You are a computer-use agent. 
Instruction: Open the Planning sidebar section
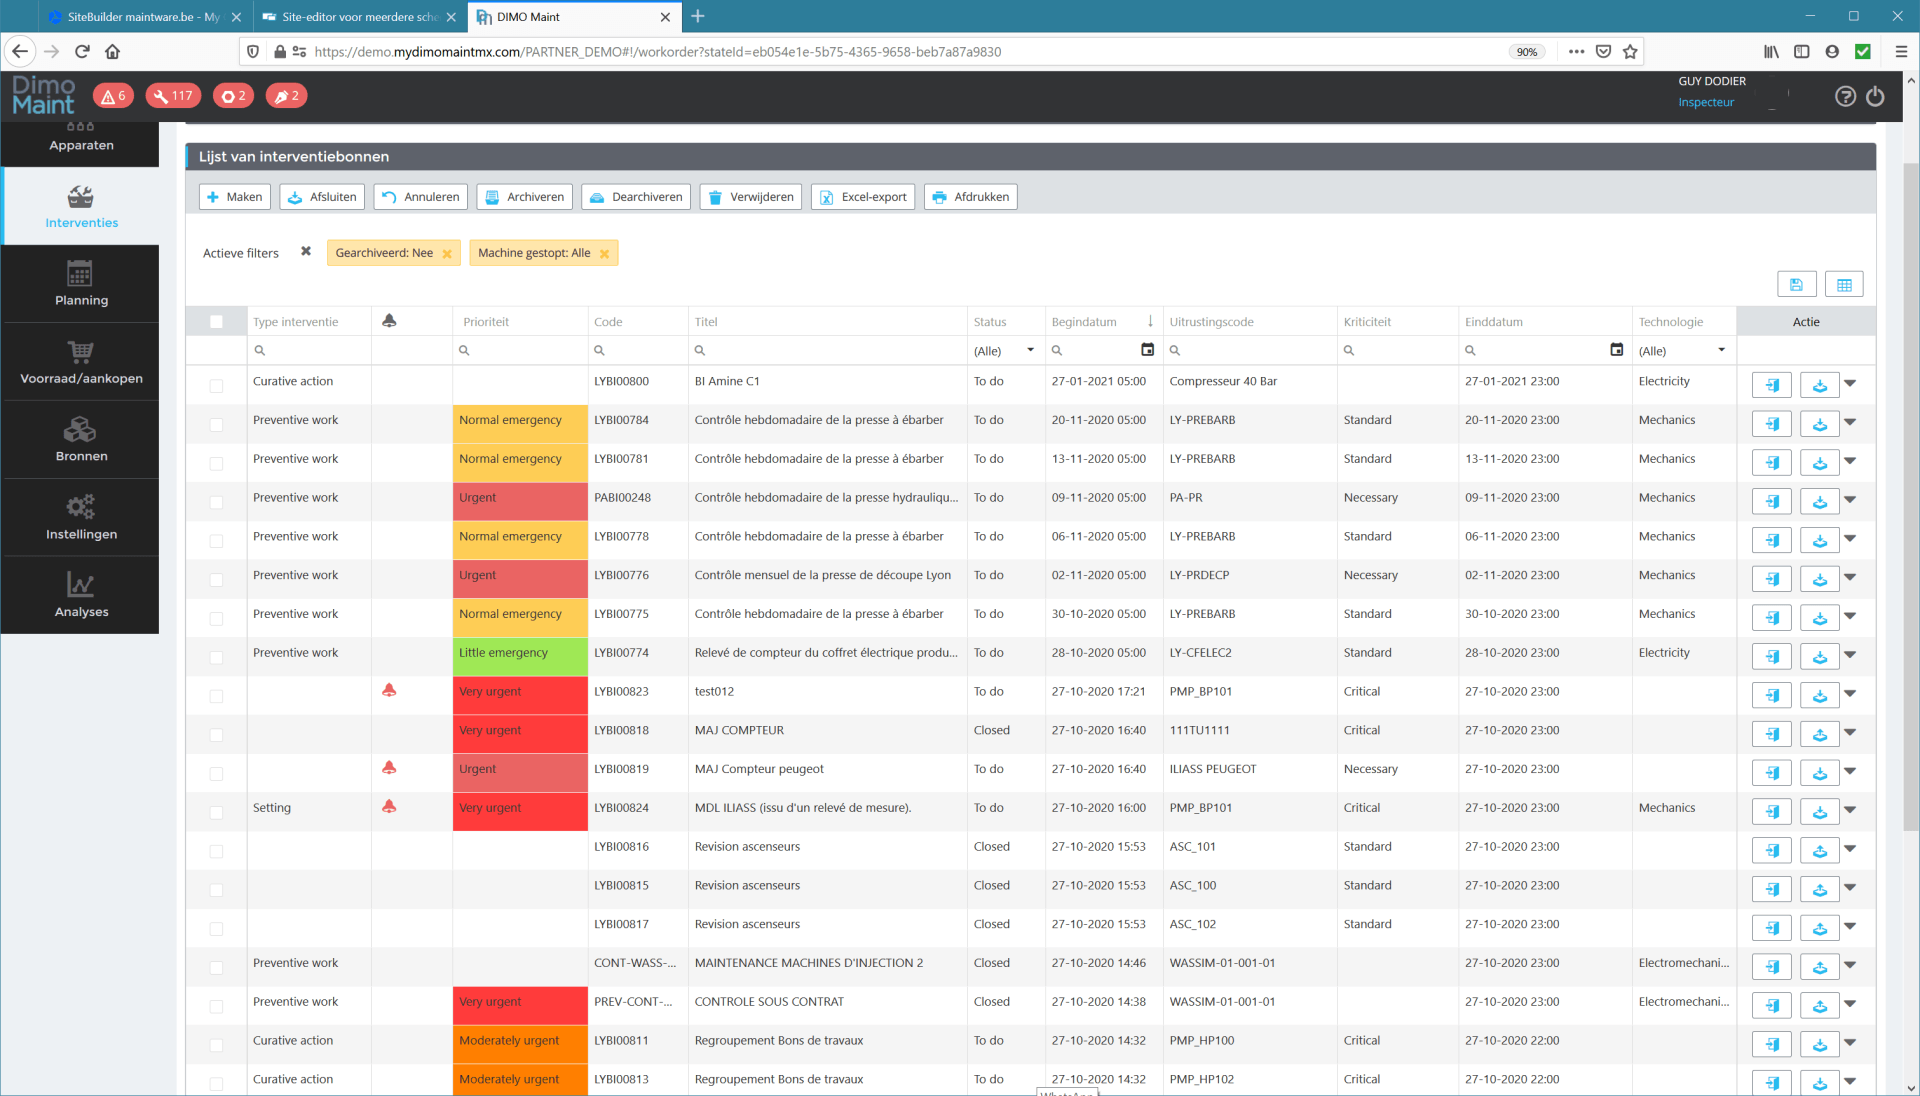[81, 284]
